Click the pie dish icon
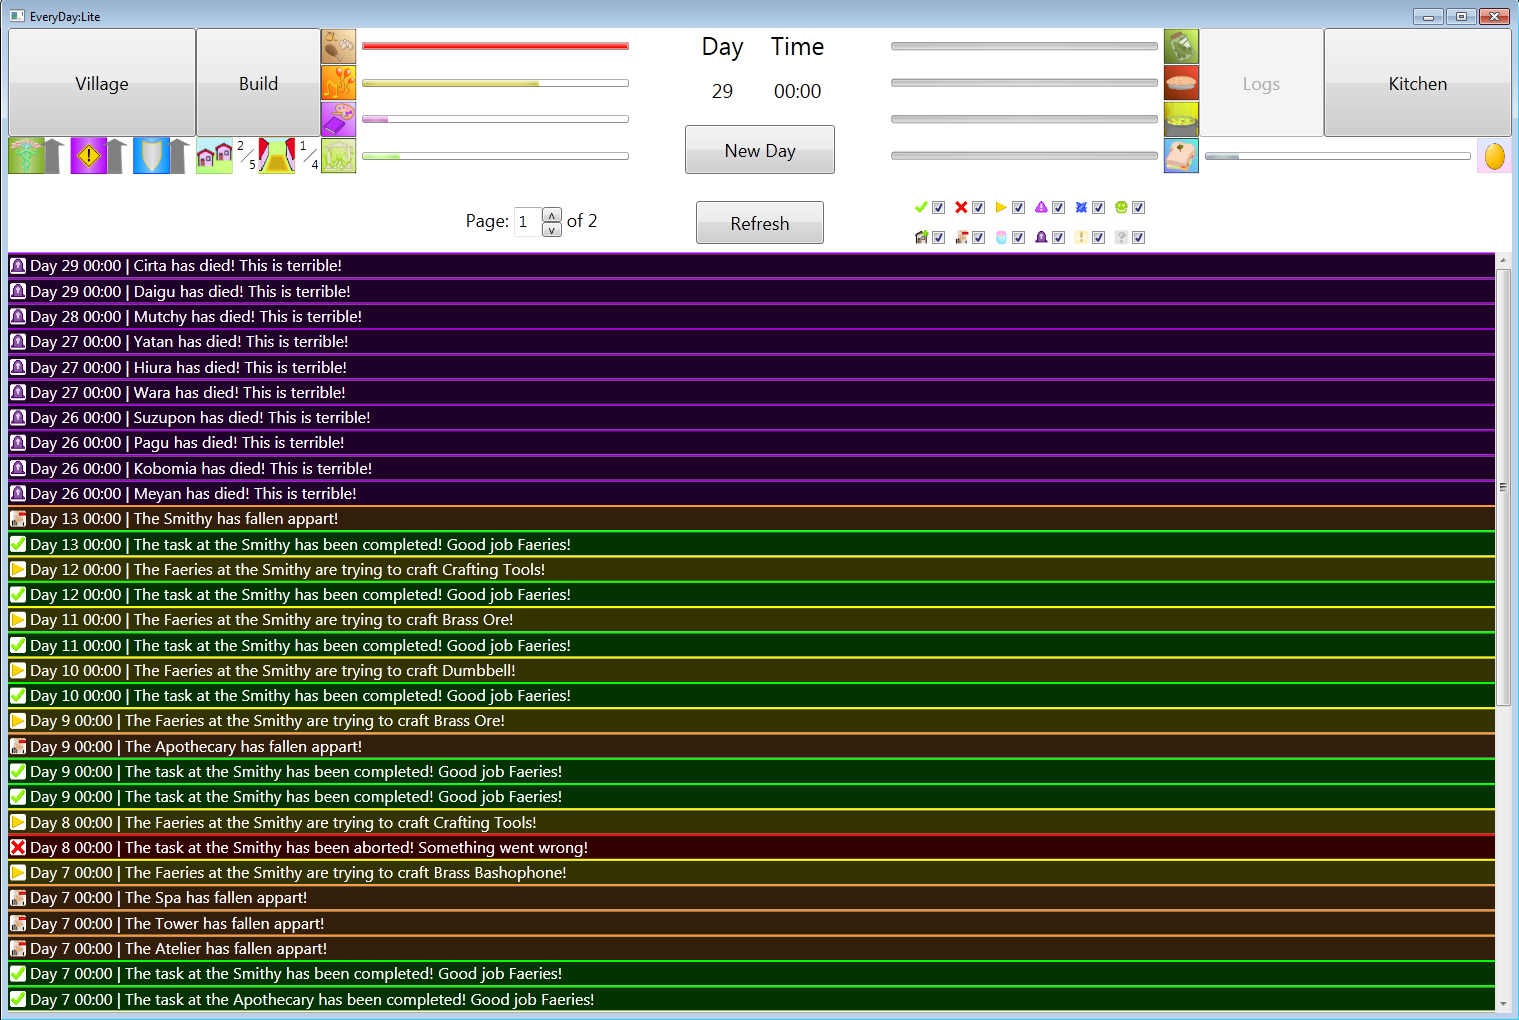Image resolution: width=1519 pixels, height=1020 pixels. [1181, 83]
